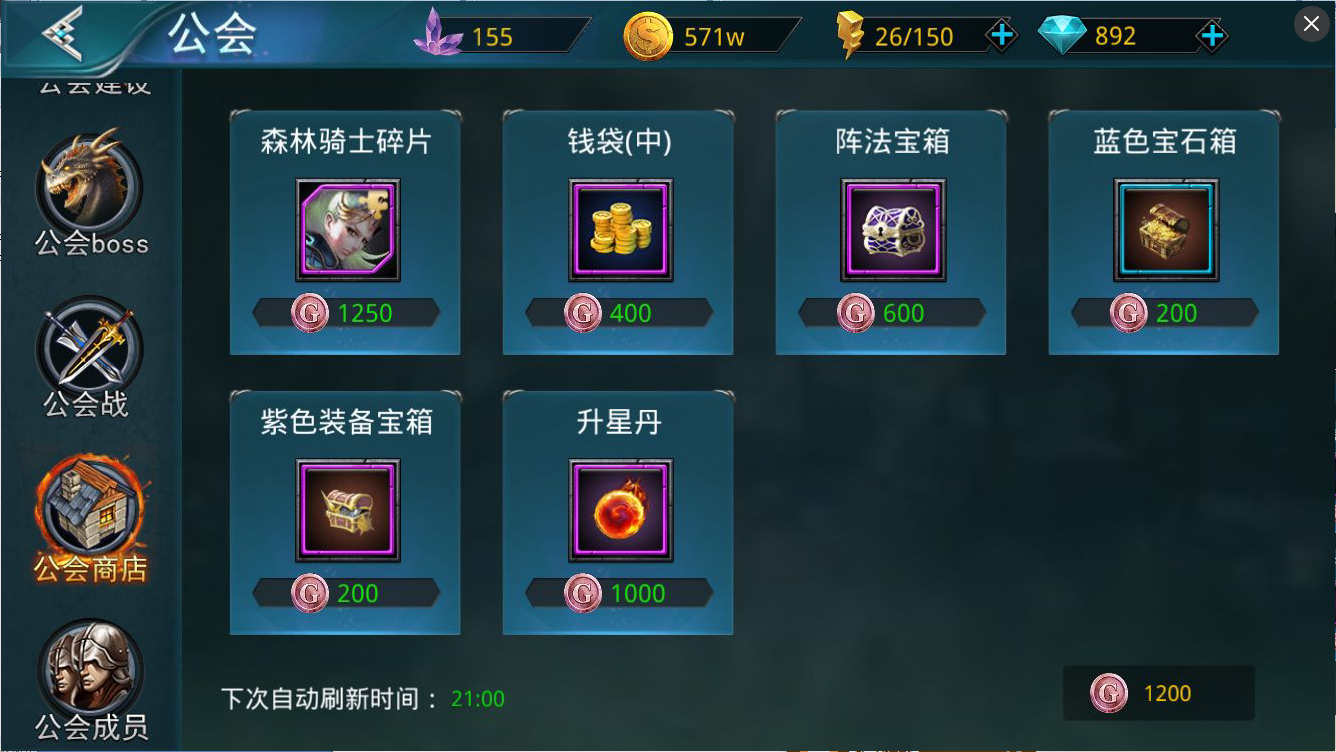Buy 阵法宝箱 for 600 guild coins
Screen dimensions: 1336x752
click(x=892, y=313)
